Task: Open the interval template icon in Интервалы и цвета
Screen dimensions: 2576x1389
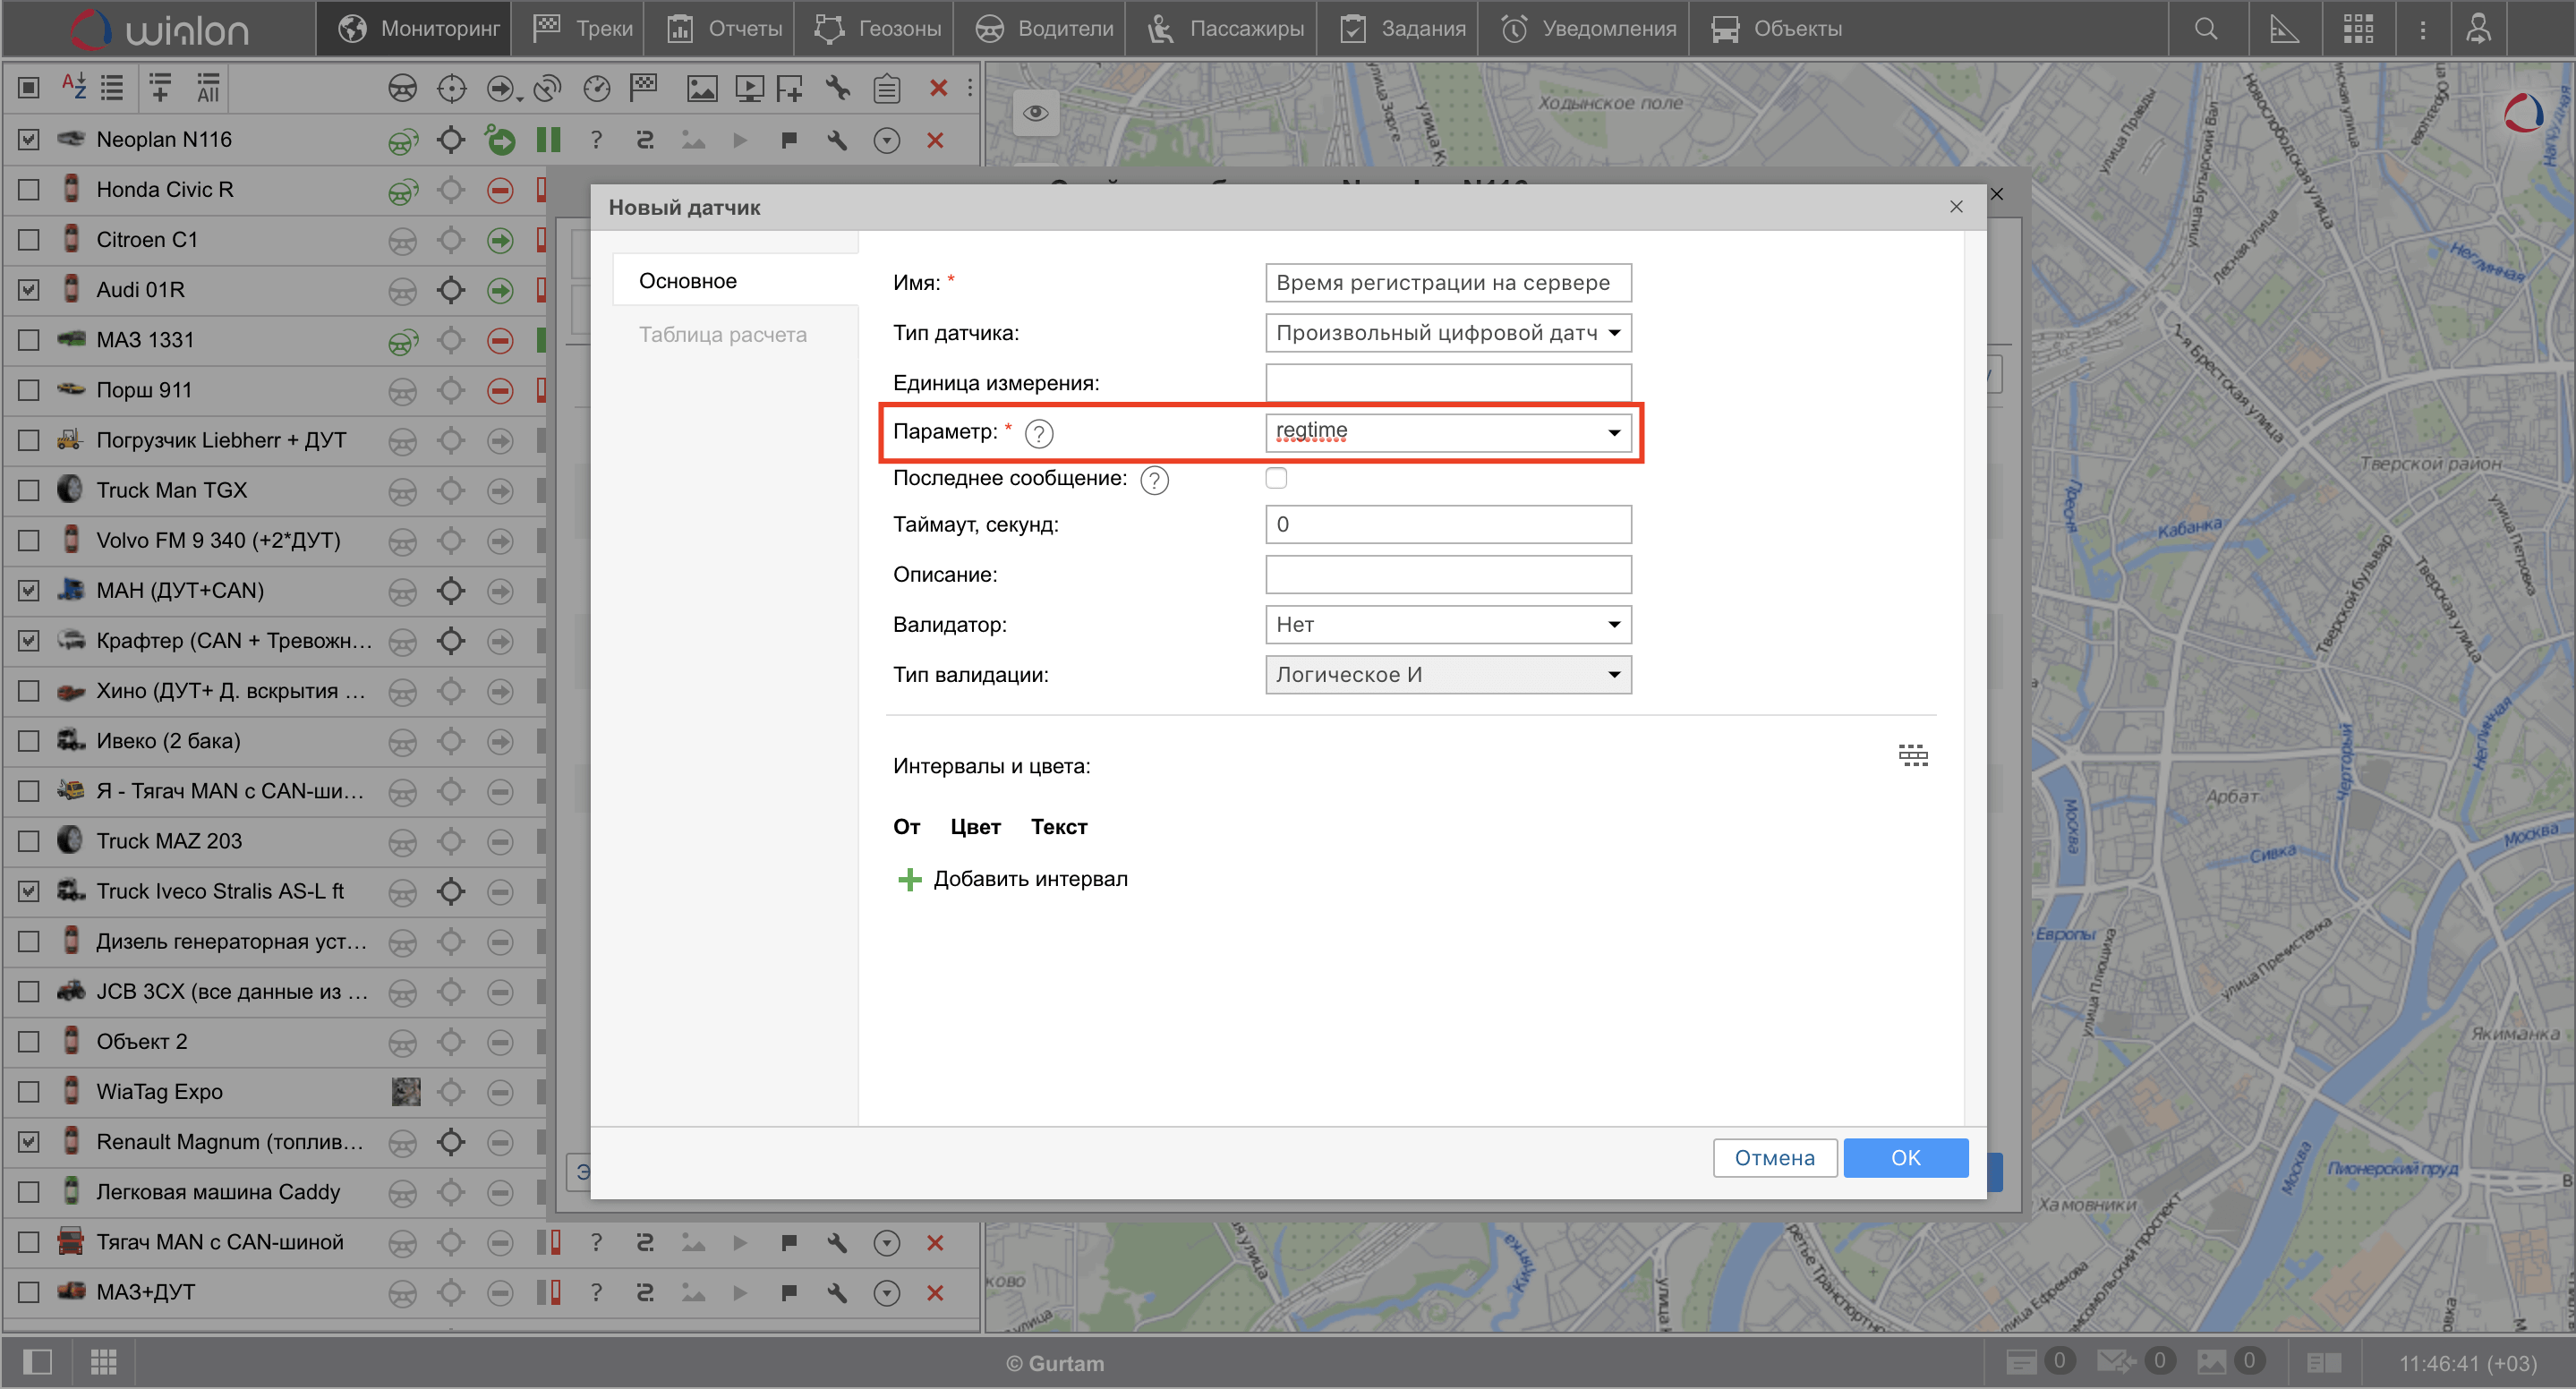Action: 1912,755
